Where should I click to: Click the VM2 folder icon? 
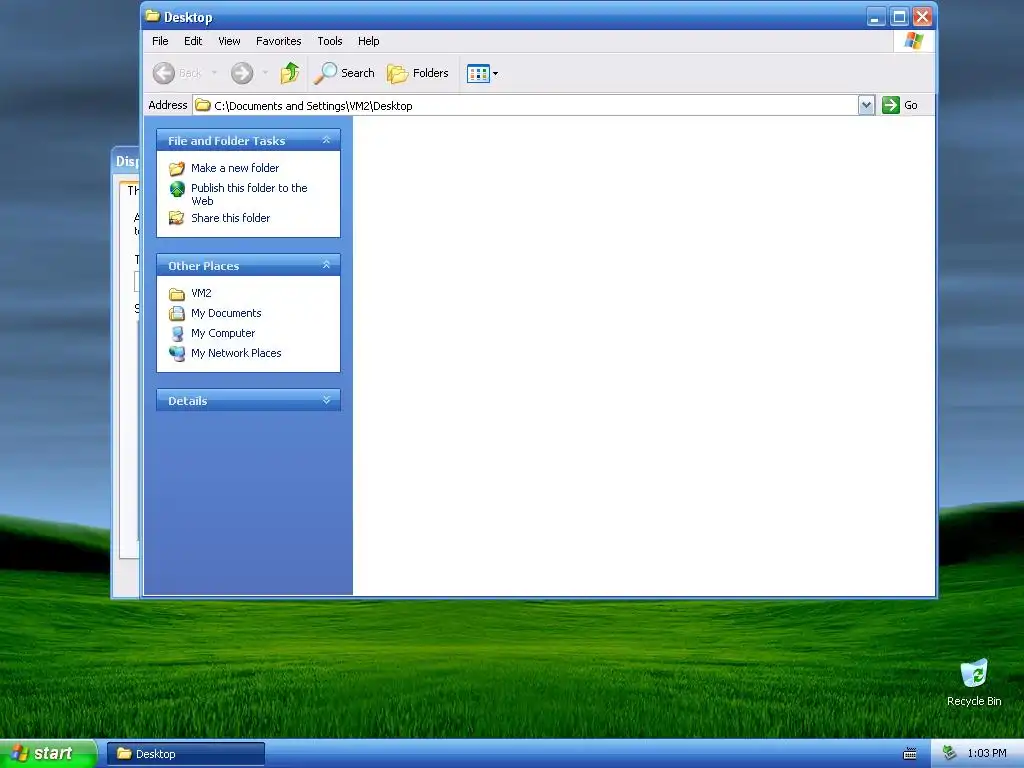177,294
